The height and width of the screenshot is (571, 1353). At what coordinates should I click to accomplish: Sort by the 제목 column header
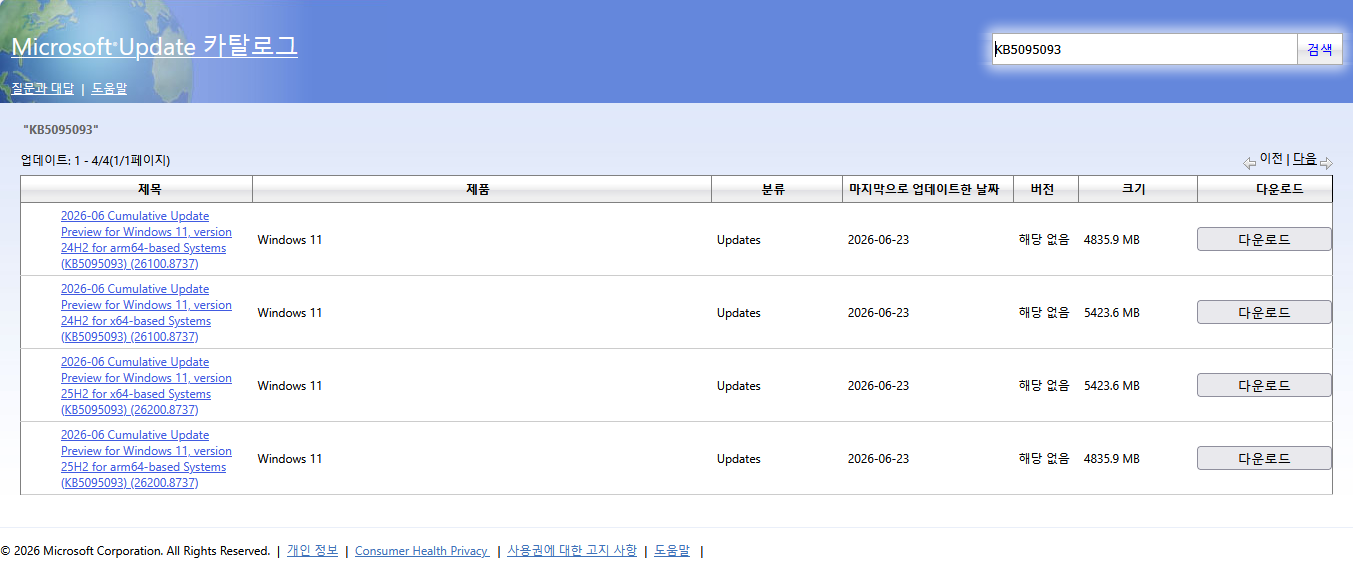tap(137, 189)
